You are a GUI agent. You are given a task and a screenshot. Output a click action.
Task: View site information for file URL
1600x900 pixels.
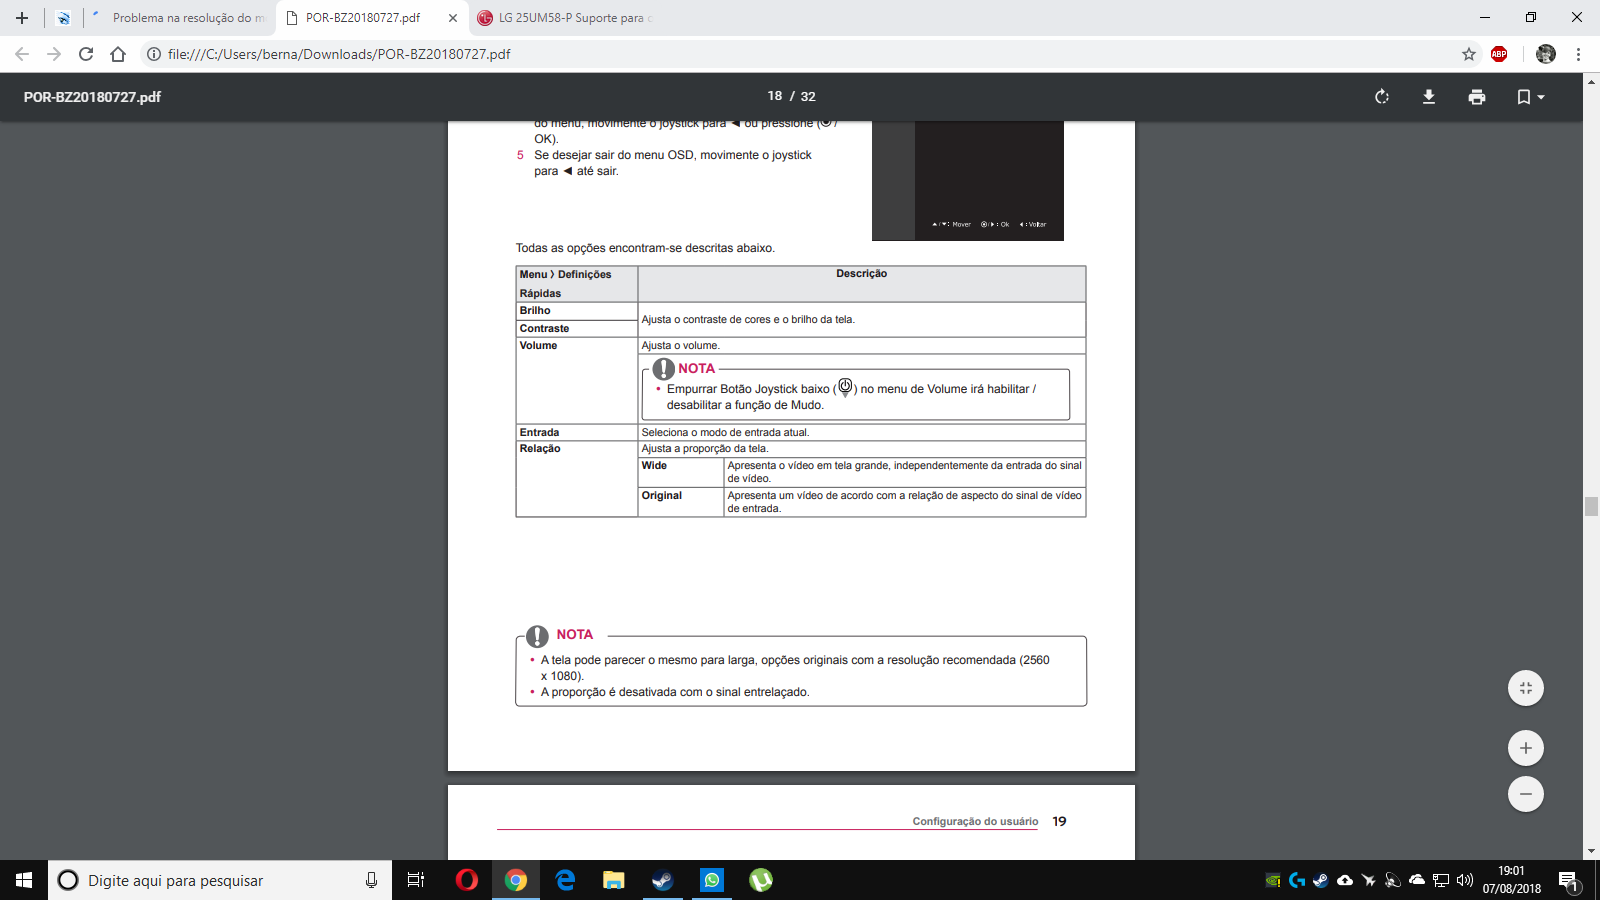pyautogui.click(x=154, y=54)
